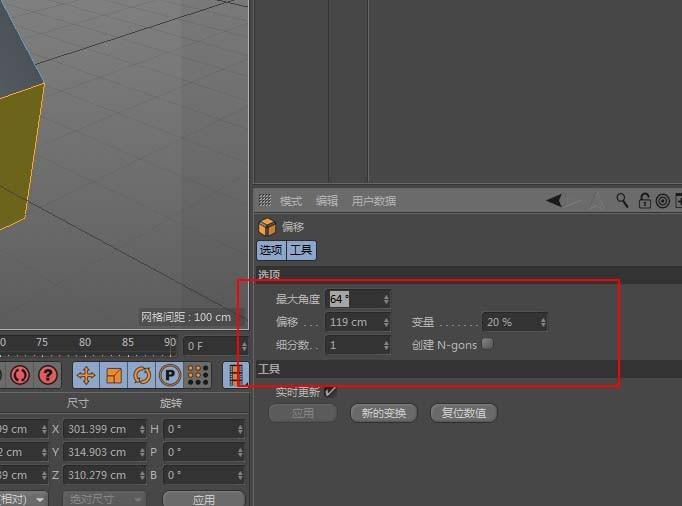Viewport: 682px width, 506px height.
Task: Click the greyed 应用 button under 实时更新
Action: (303, 413)
